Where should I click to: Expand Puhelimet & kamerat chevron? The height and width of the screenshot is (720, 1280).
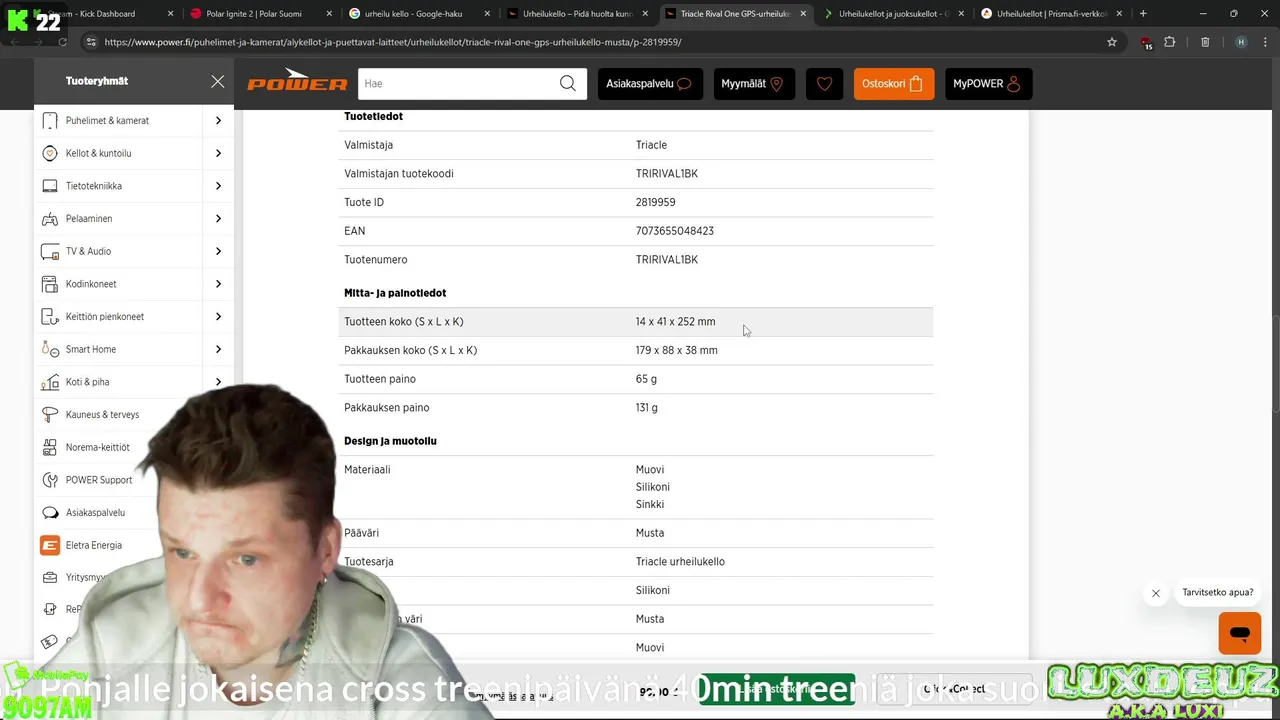coord(218,121)
